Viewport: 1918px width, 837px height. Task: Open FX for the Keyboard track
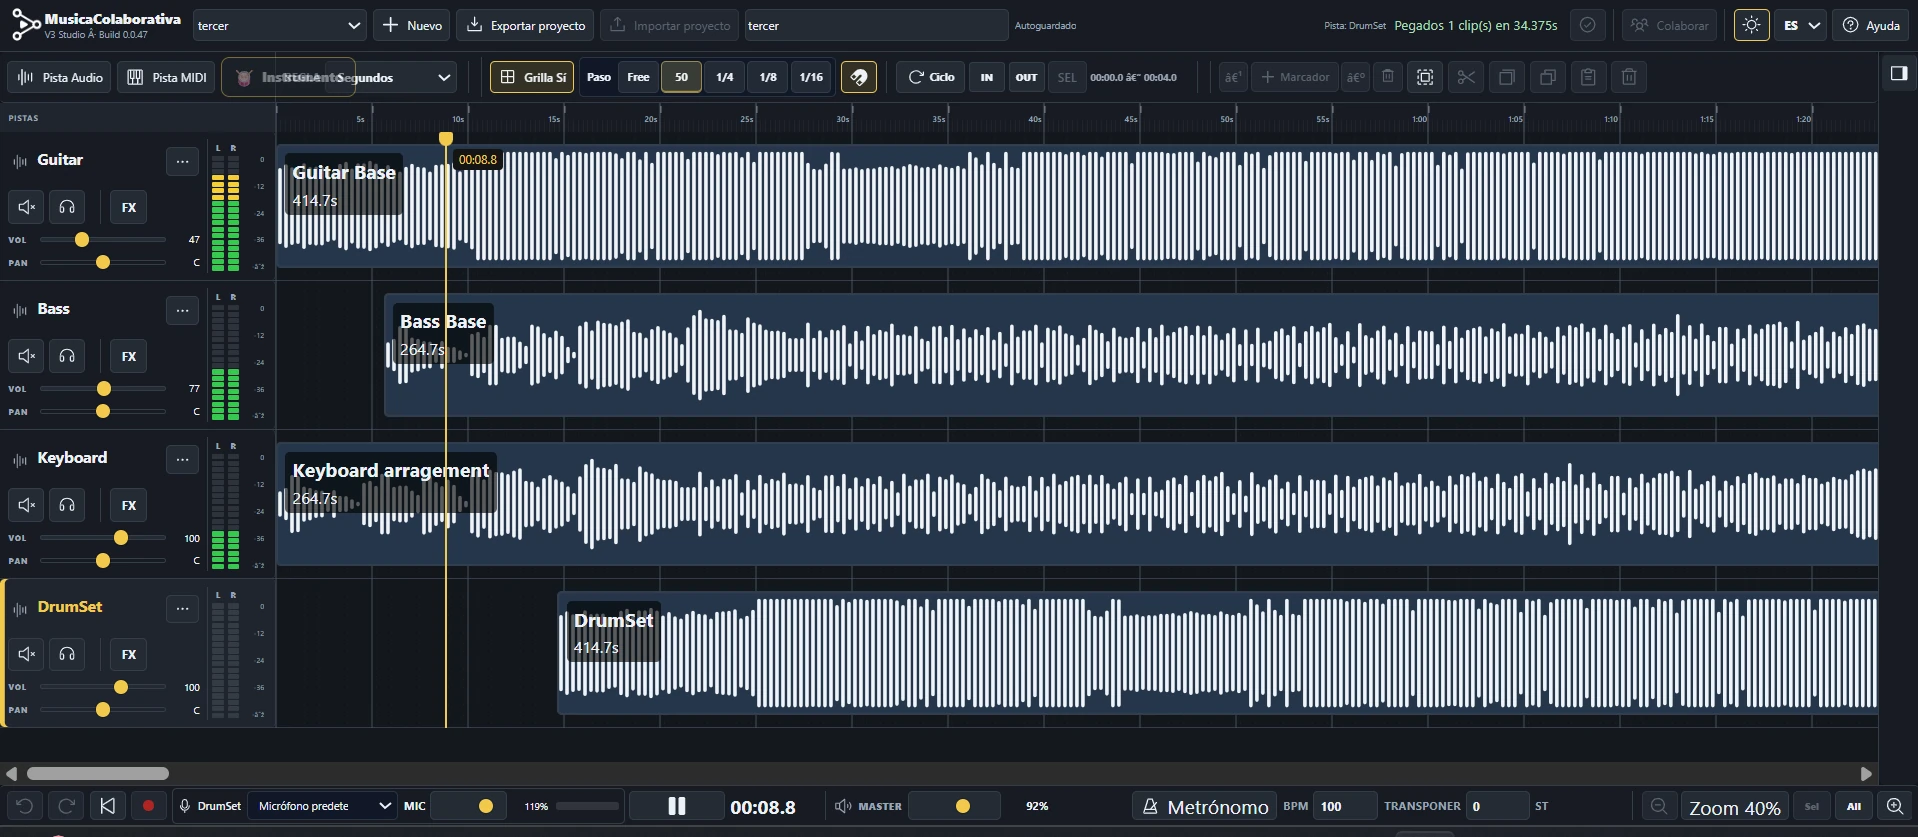tap(129, 505)
